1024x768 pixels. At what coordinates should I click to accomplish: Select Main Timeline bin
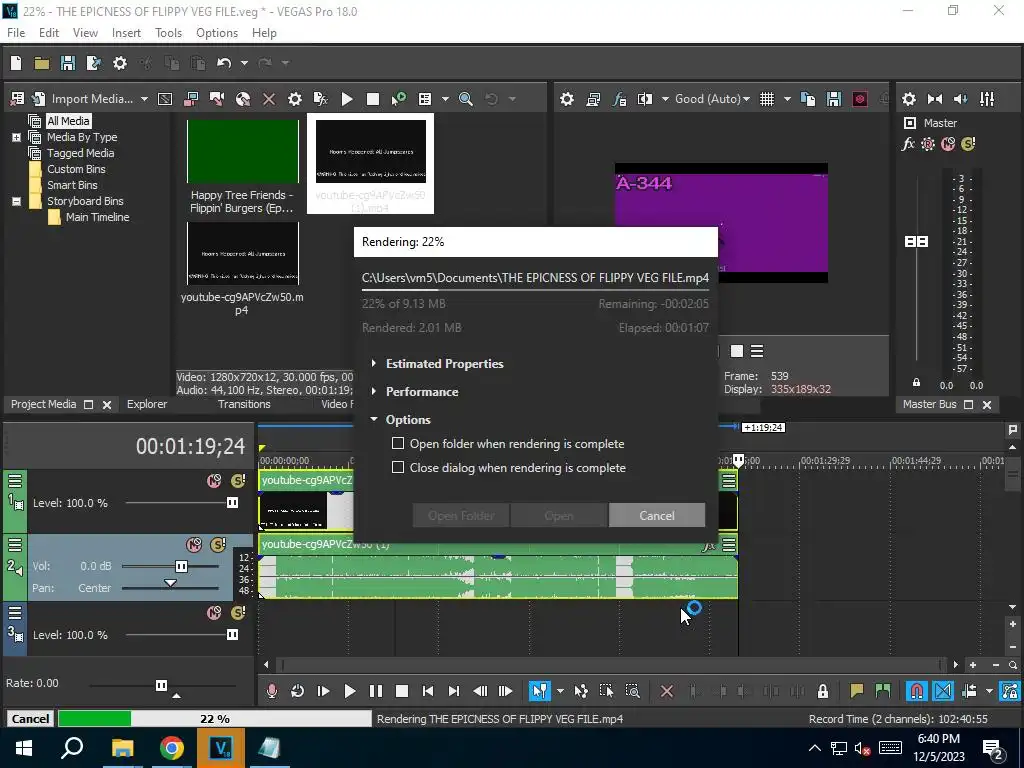pos(97,217)
